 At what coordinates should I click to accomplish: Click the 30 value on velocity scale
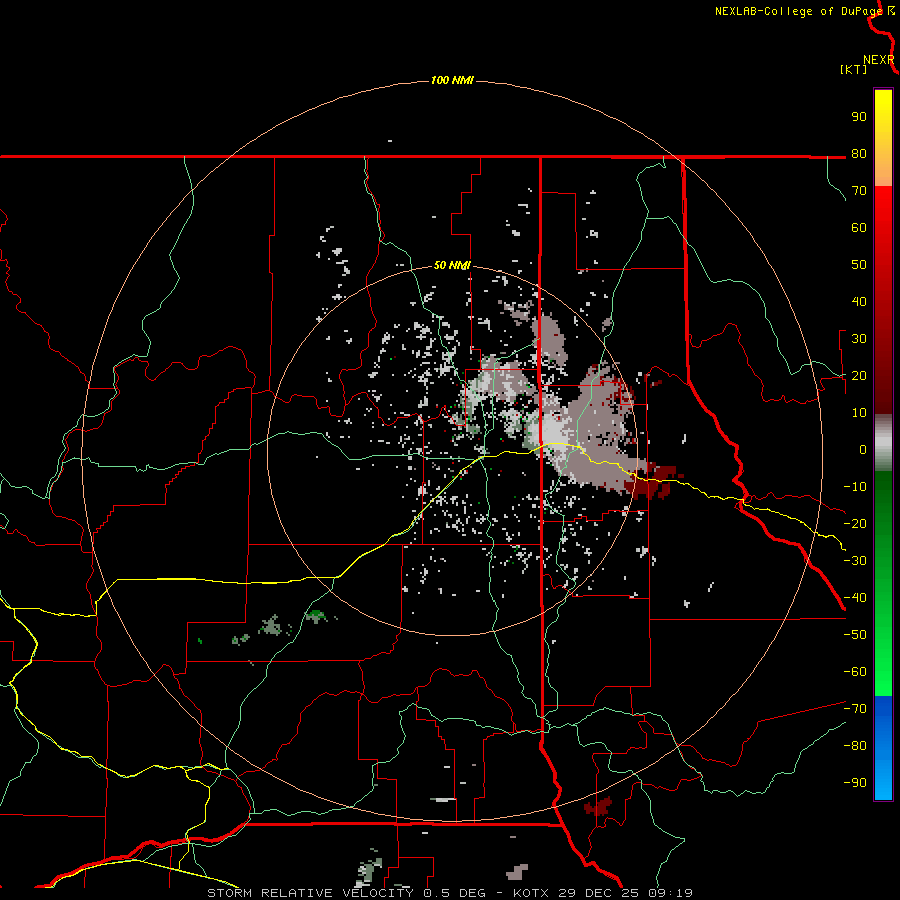859,339
